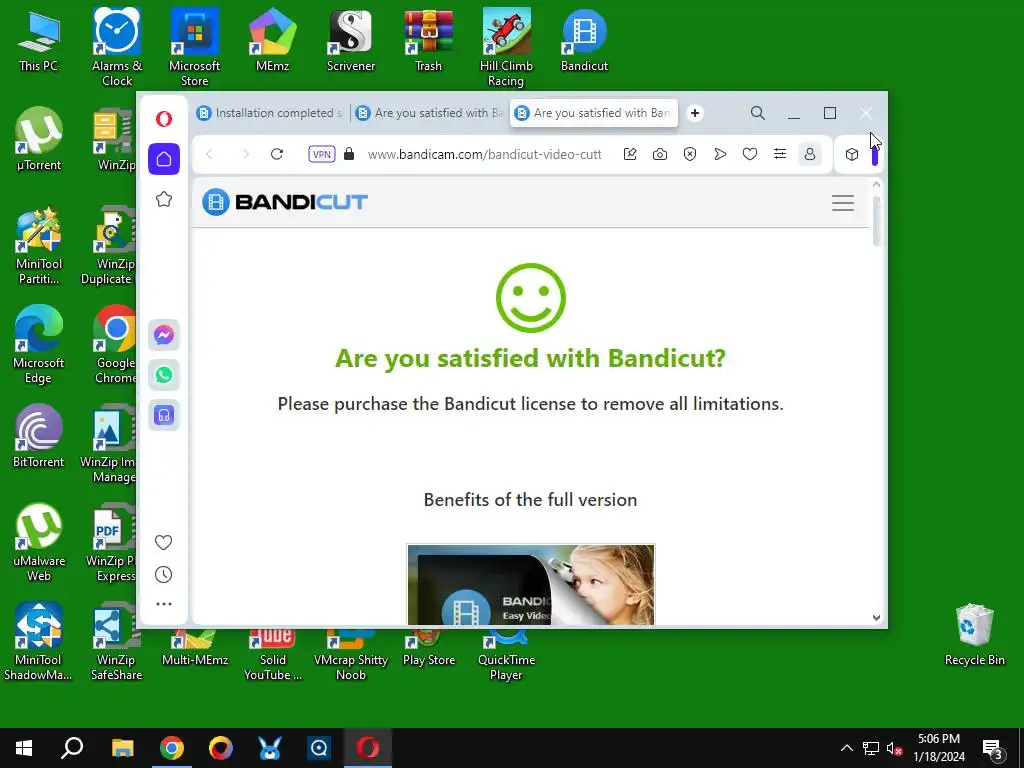Click the page scrollbar up arrow
Image resolution: width=1024 pixels, height=768 pixels.
tap(876, 185)
